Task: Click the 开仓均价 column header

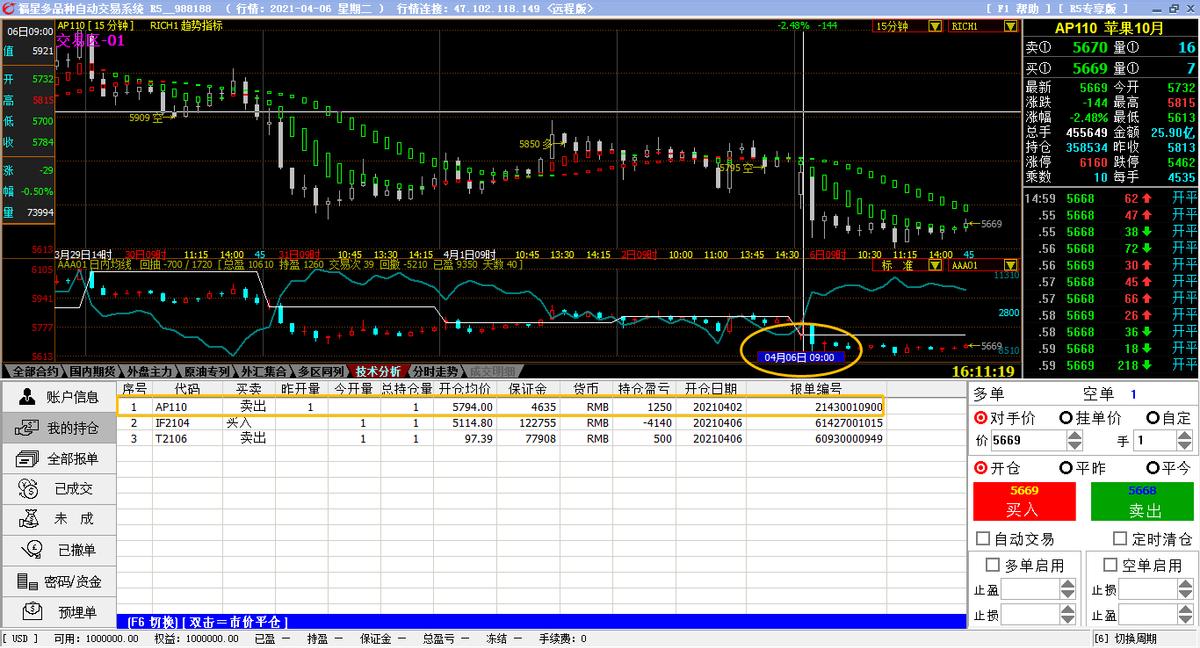Action: 465,389
